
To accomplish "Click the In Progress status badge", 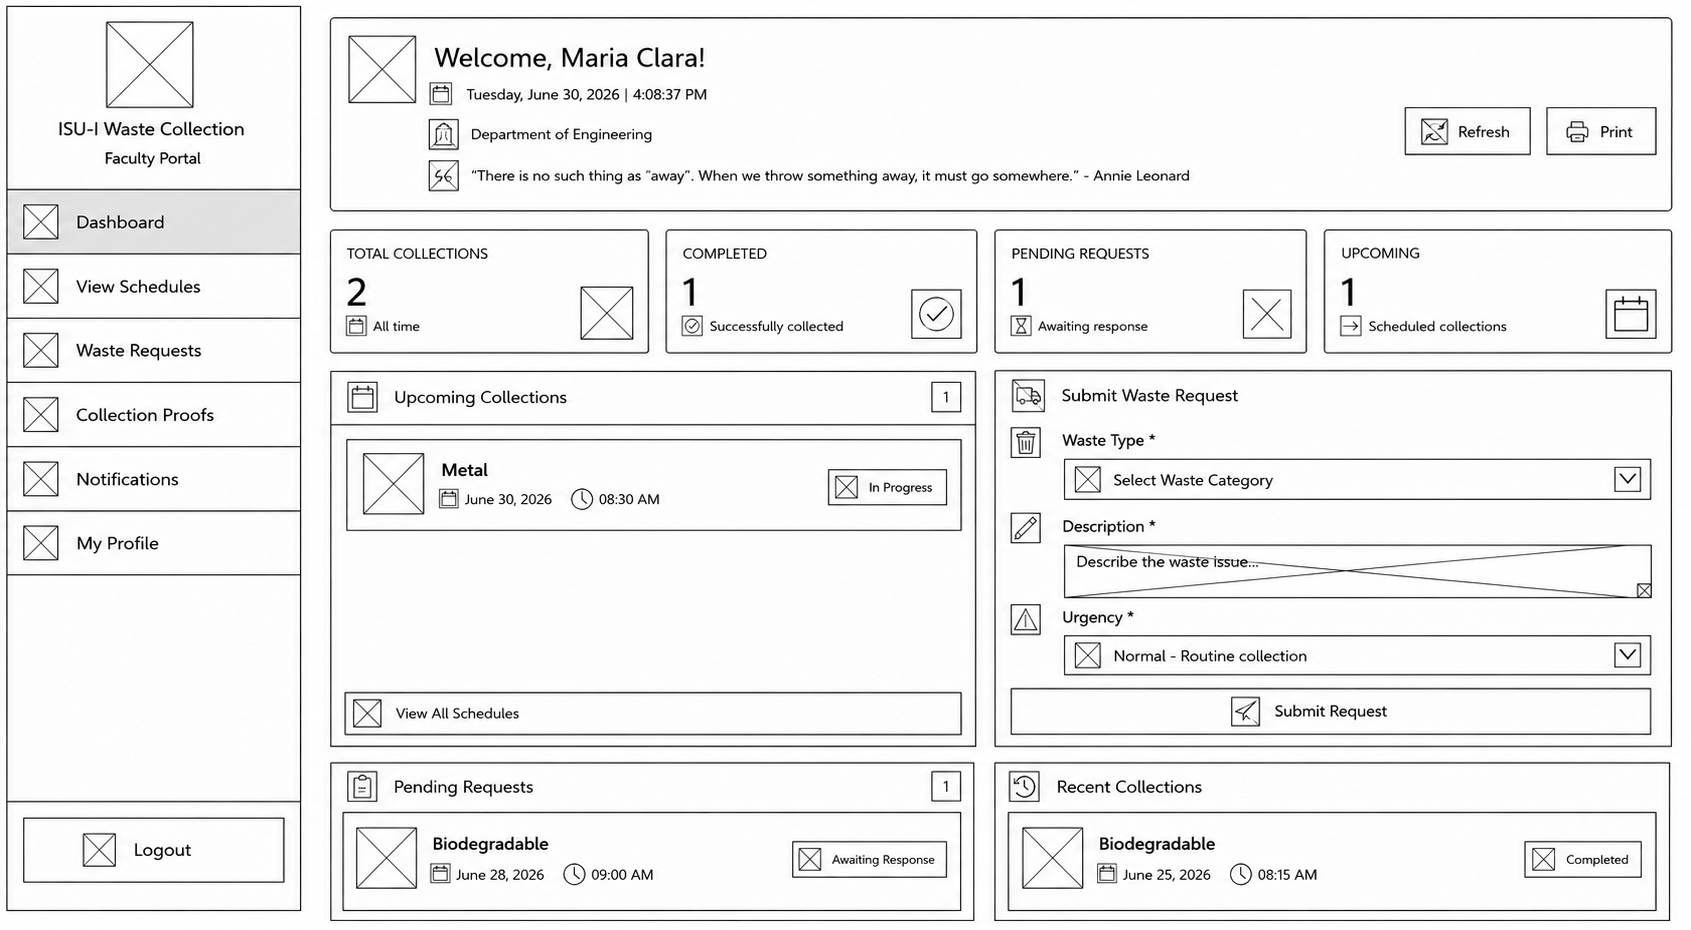I will [887, 487].
